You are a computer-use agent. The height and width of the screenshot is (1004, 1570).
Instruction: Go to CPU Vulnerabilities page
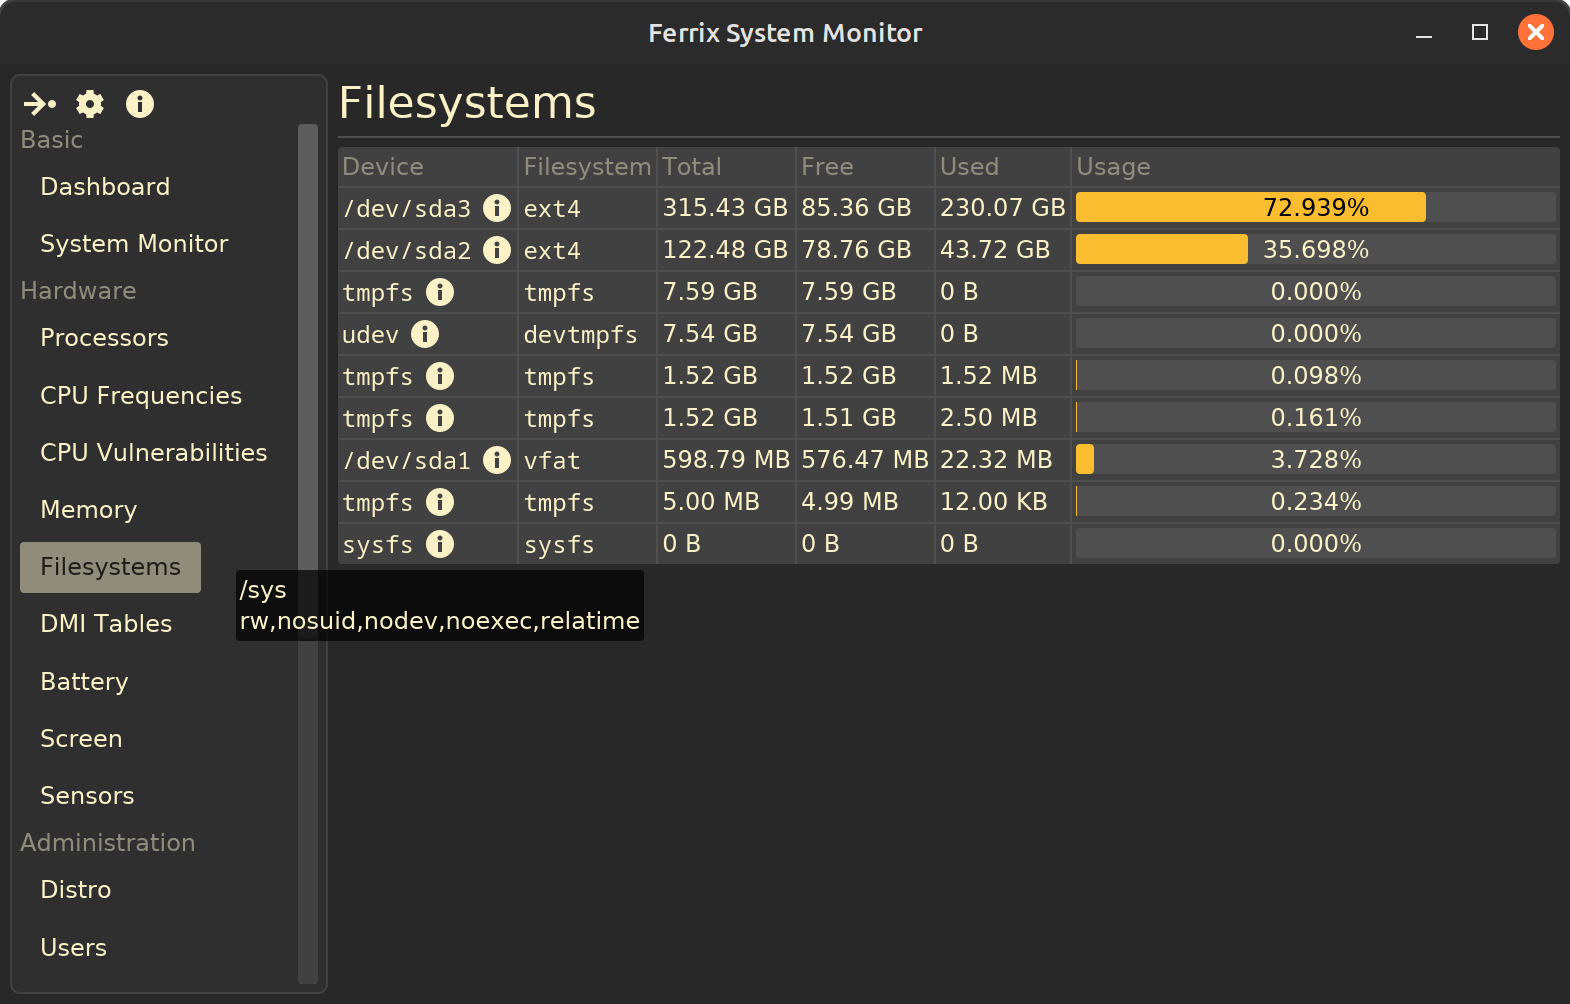click(x=153, y=453)
